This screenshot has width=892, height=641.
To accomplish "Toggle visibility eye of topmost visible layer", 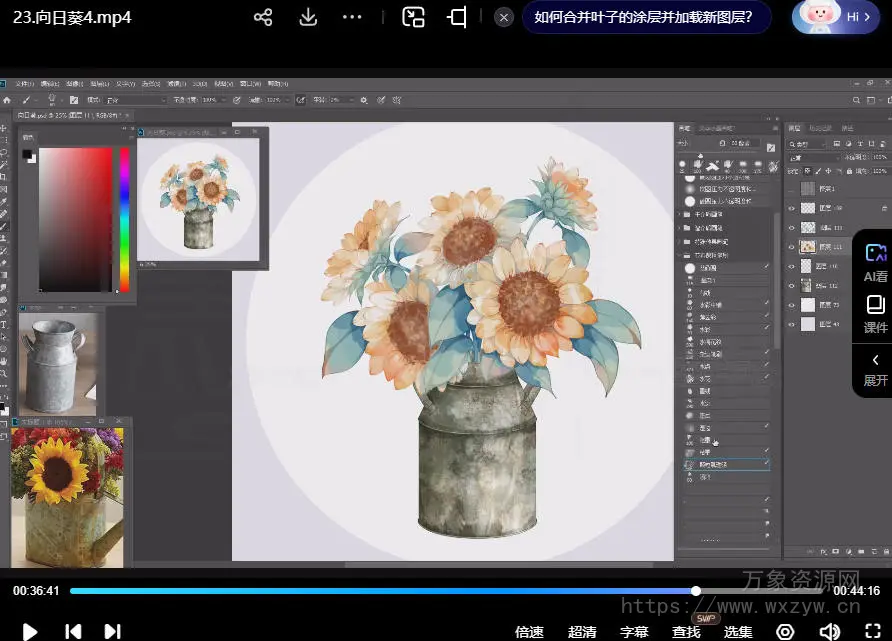I will tap(792, 208).
